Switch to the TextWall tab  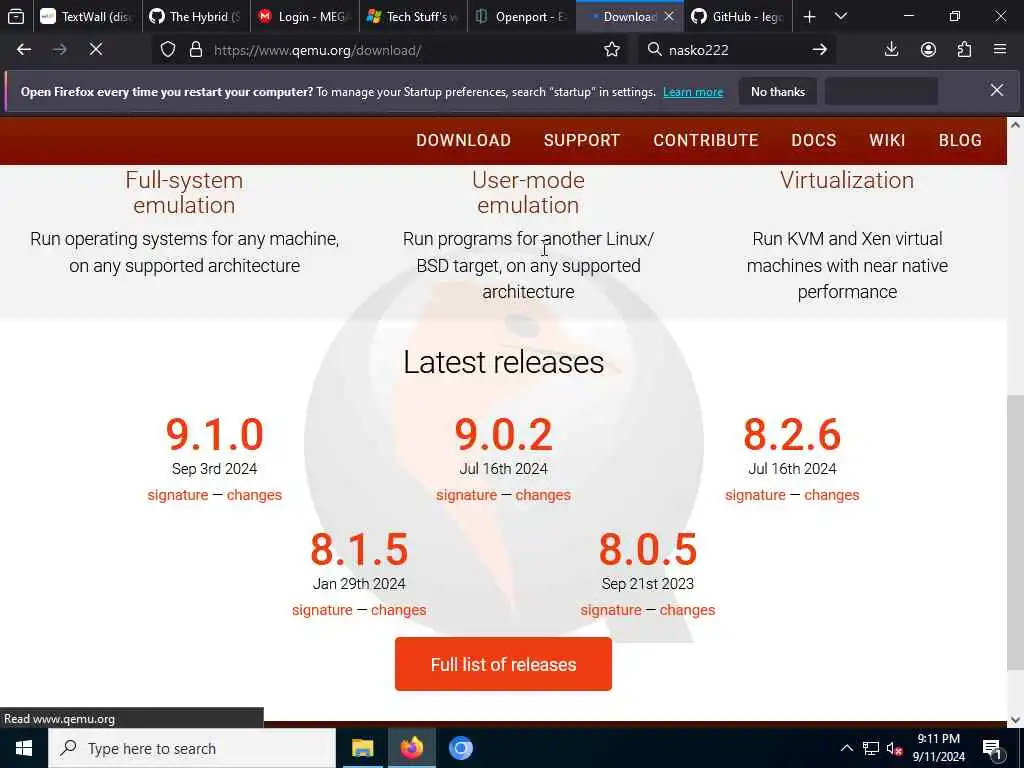(x=87, y=16)
